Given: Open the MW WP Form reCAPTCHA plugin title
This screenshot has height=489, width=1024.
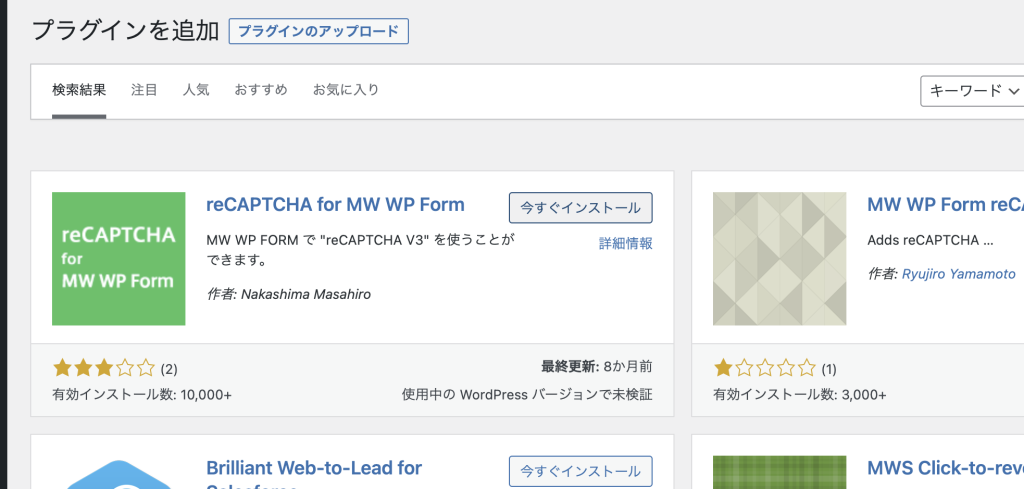Looking at the screenshot, I should point(946,205).
